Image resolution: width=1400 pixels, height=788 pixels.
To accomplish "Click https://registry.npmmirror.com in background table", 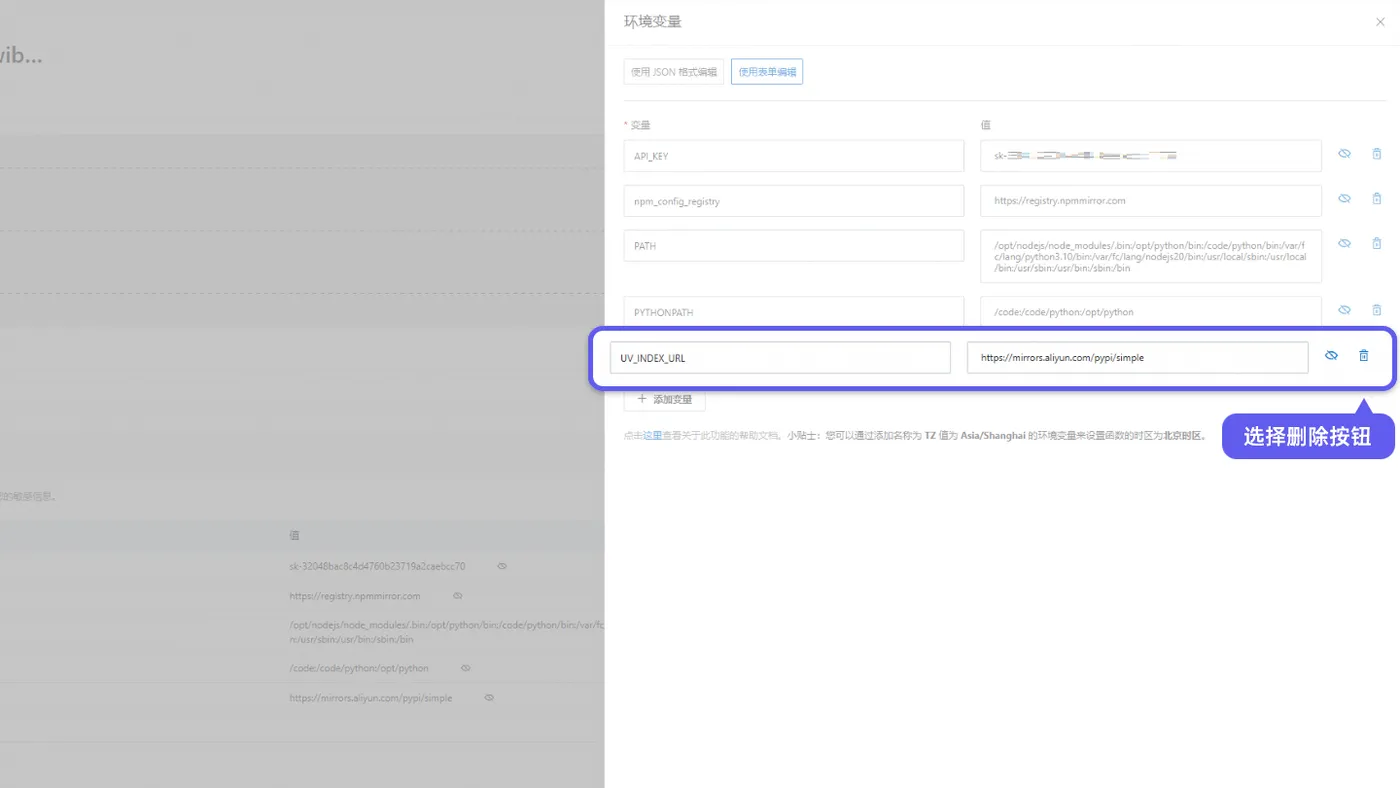I will point(355,596).
